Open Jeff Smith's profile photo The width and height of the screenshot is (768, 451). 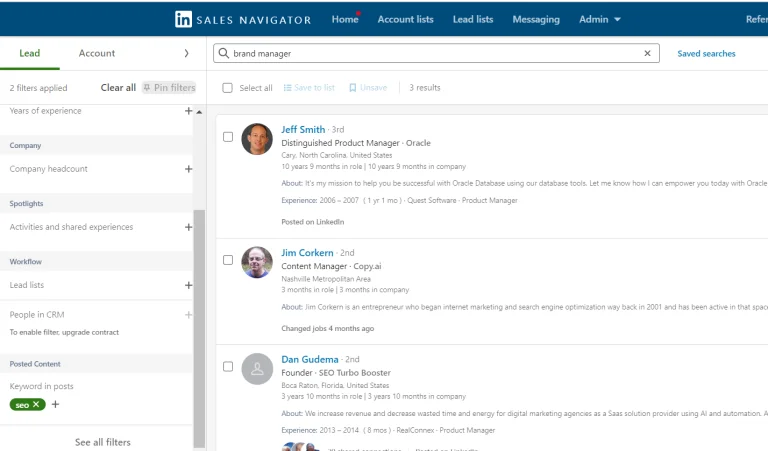point(257,139)
